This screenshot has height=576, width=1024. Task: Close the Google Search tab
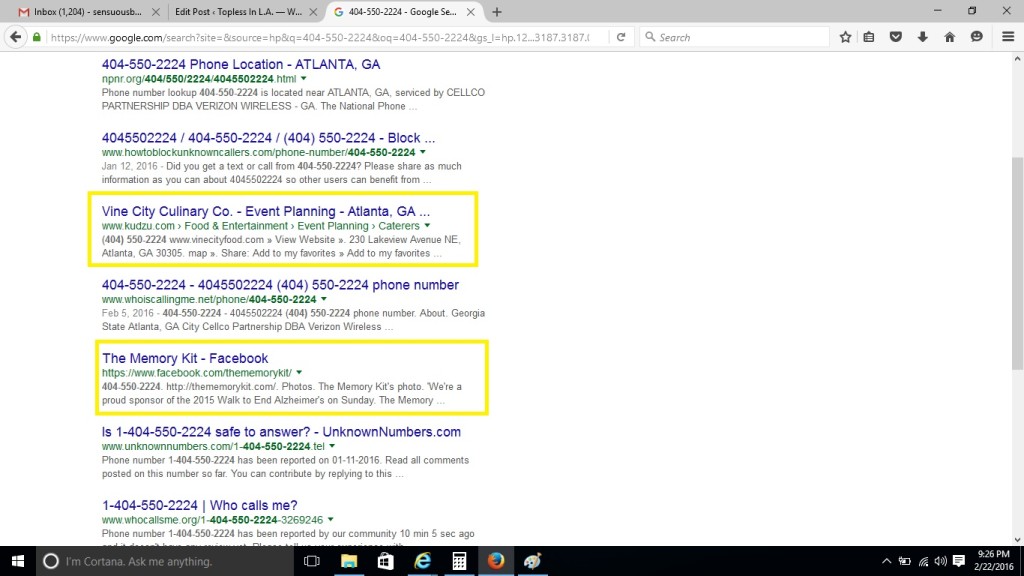[470, 12]
